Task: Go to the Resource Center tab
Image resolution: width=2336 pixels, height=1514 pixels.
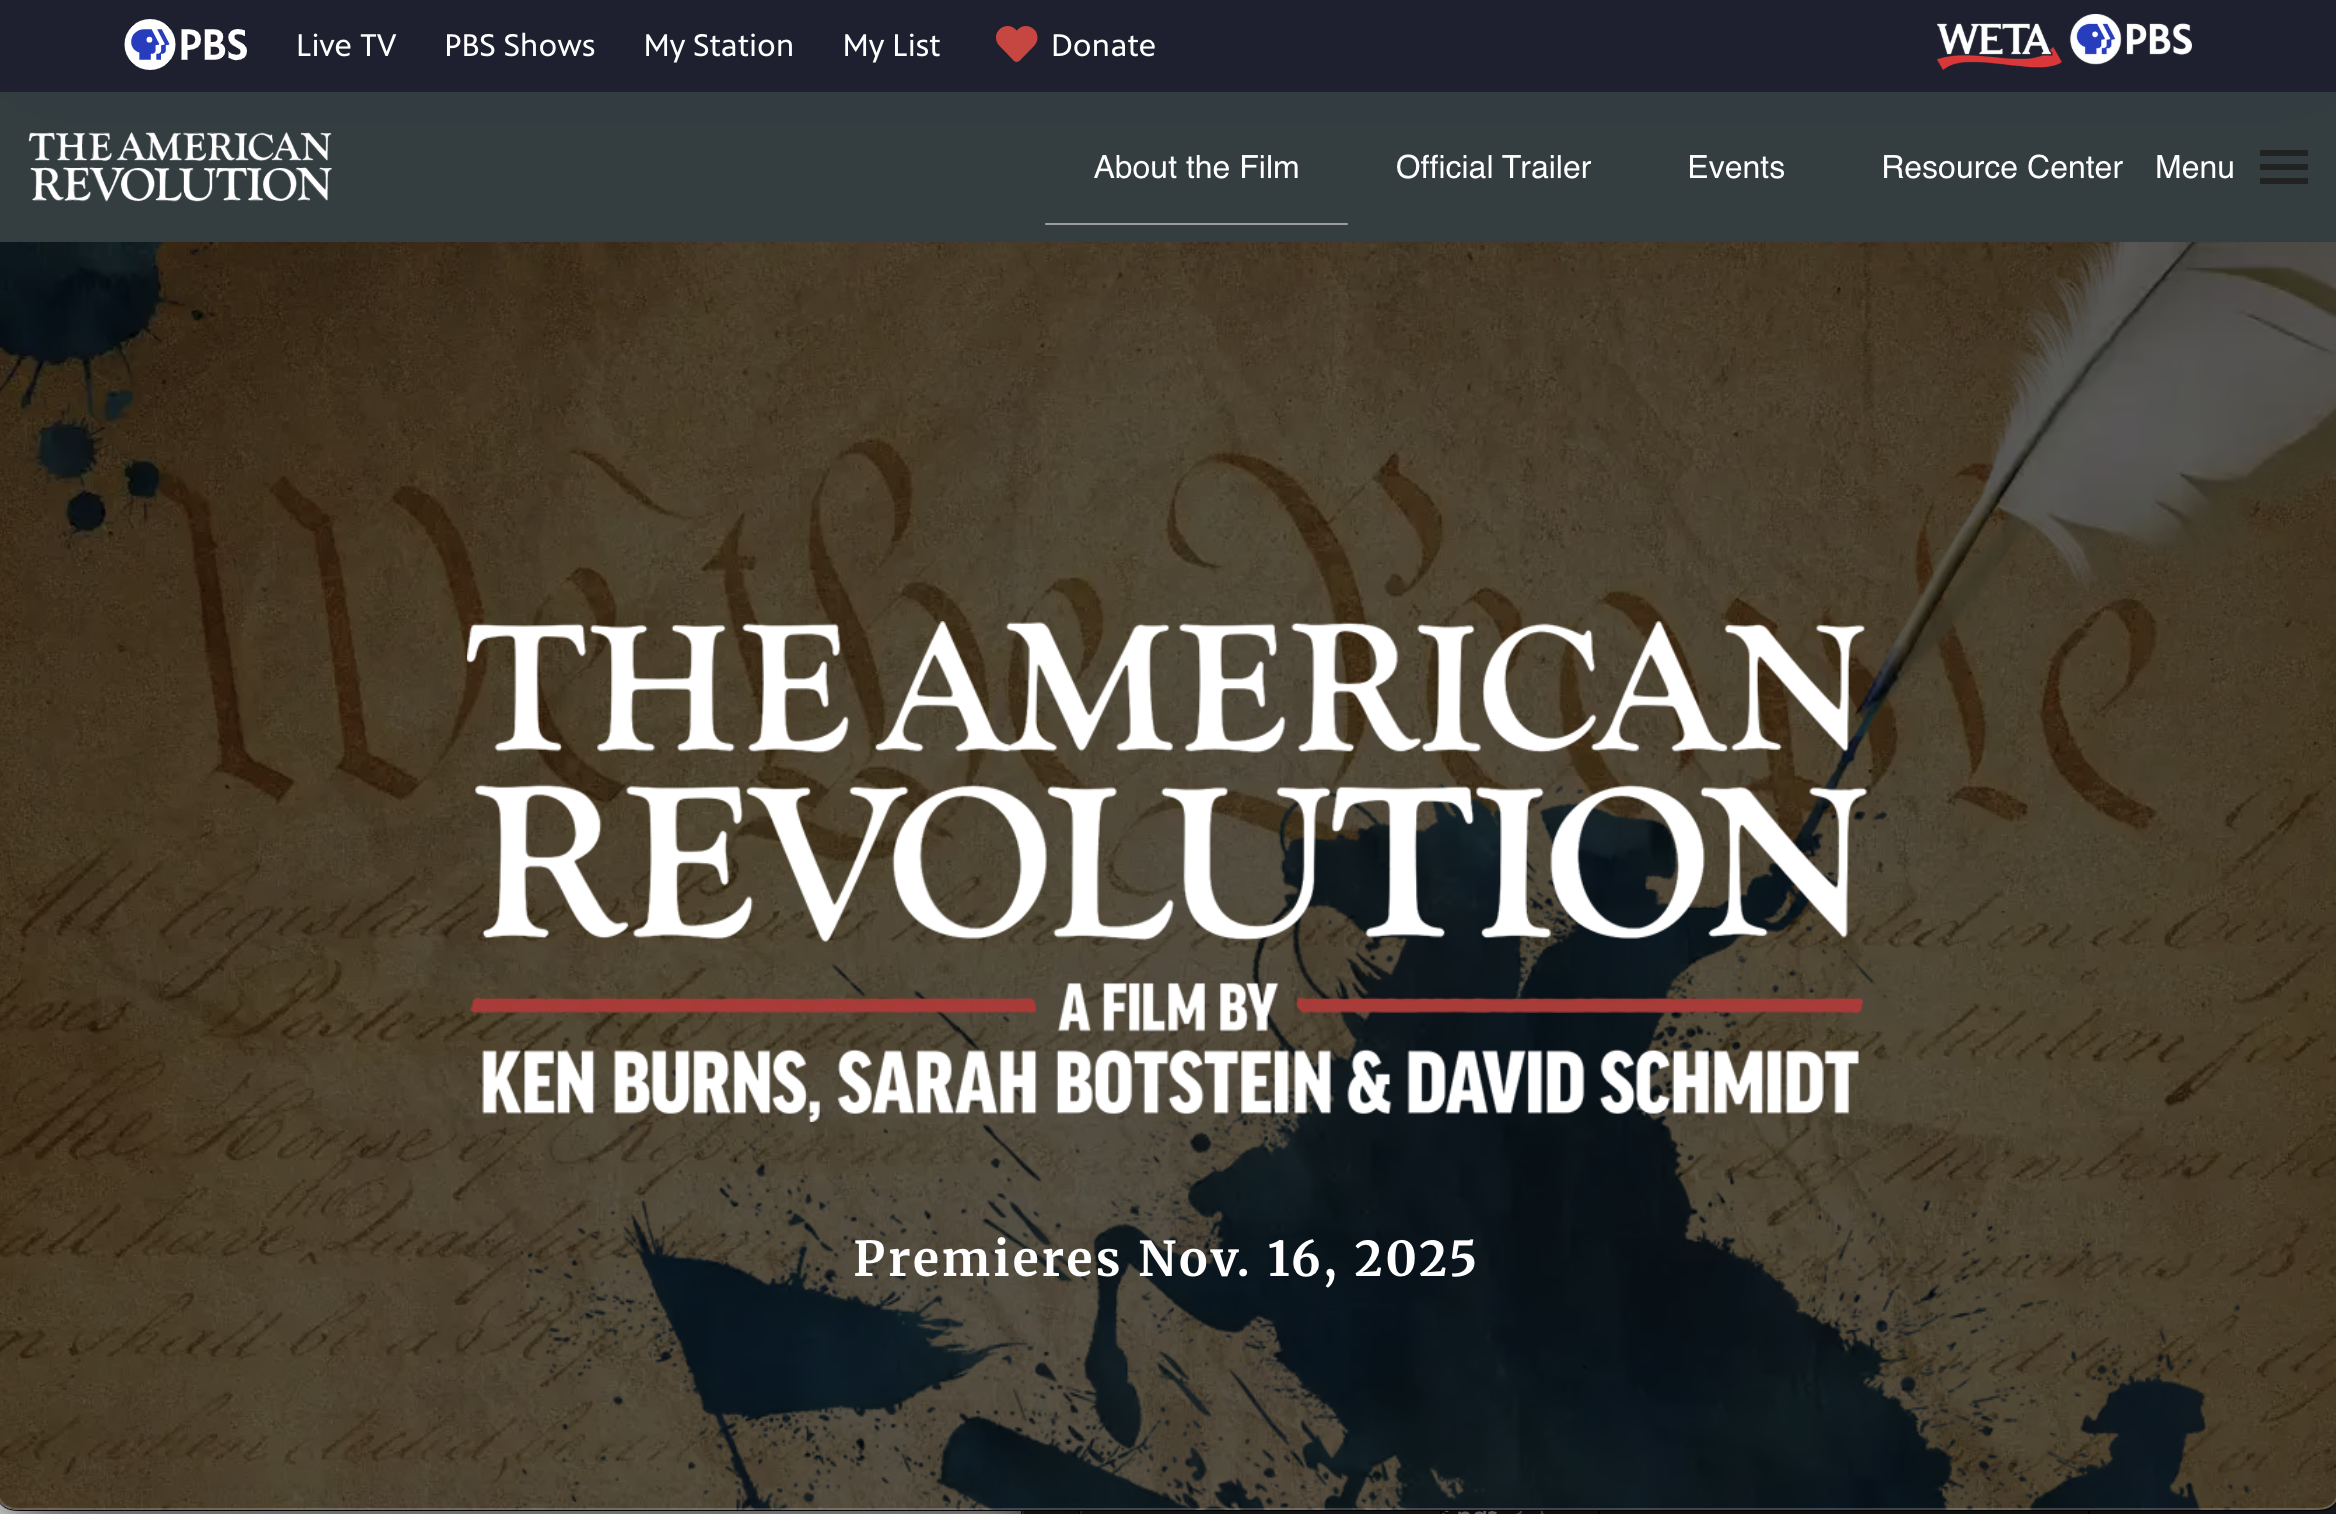Action: click(x=2001, y=167)
